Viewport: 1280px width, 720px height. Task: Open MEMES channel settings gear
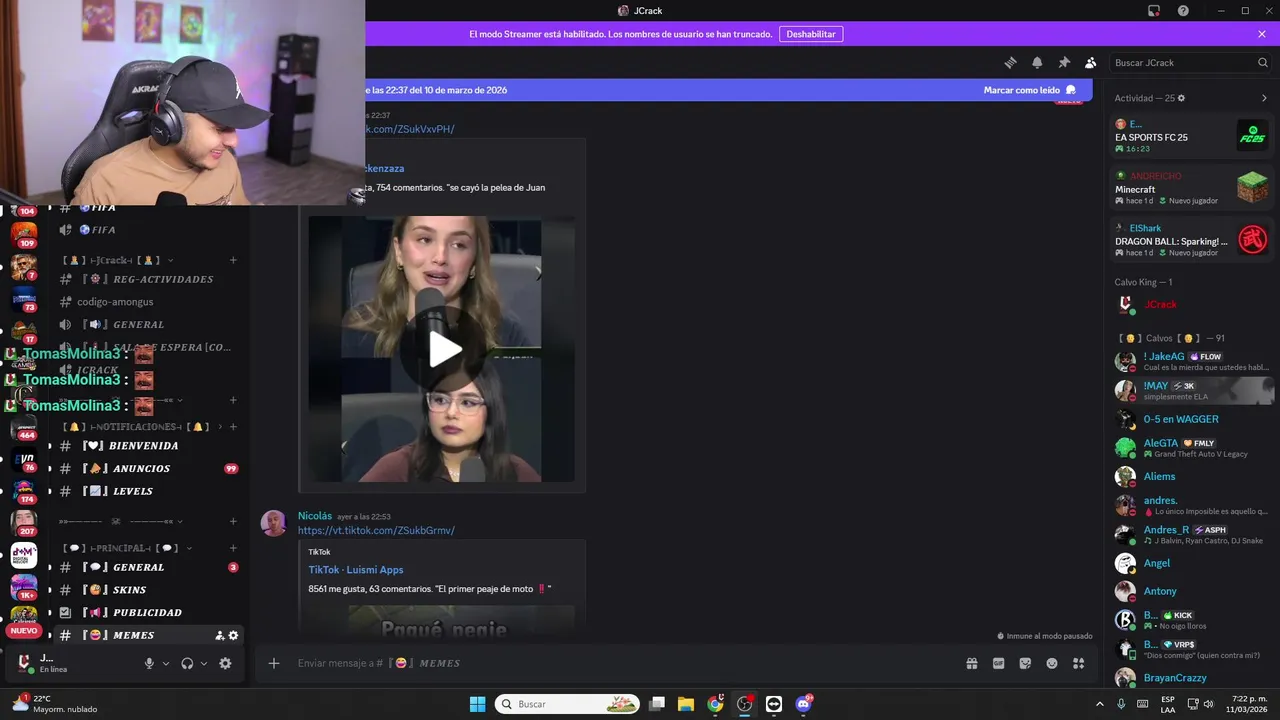click(x=234, y=635)
